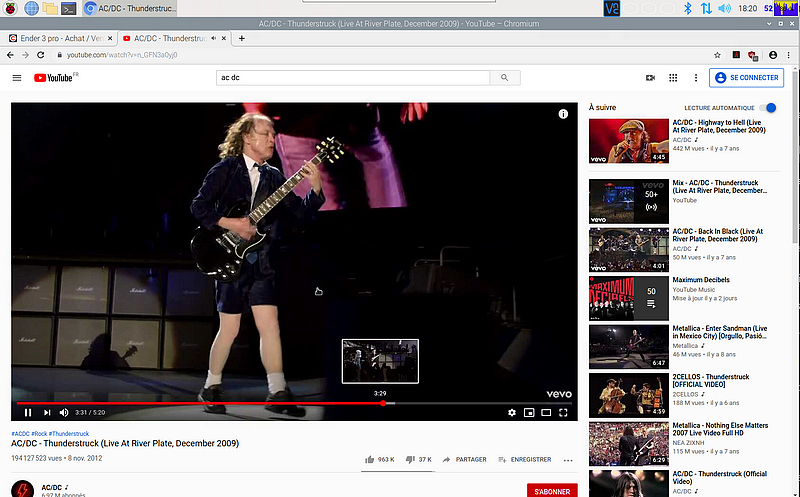Screen dimensions: 800x497
Task: Open the #Thunderstruck hashtag link
Action: 69,434
